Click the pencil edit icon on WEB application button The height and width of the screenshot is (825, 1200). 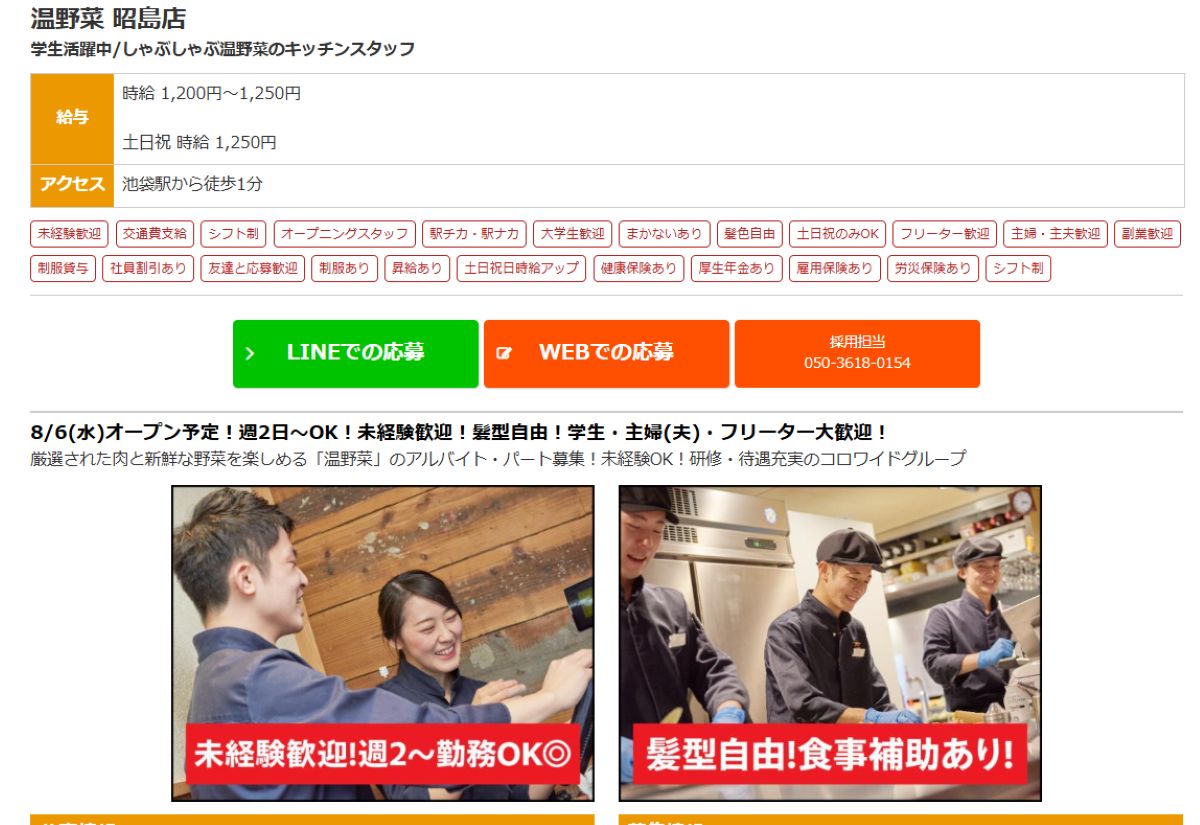pyautogui.click(x=504, y=353)
